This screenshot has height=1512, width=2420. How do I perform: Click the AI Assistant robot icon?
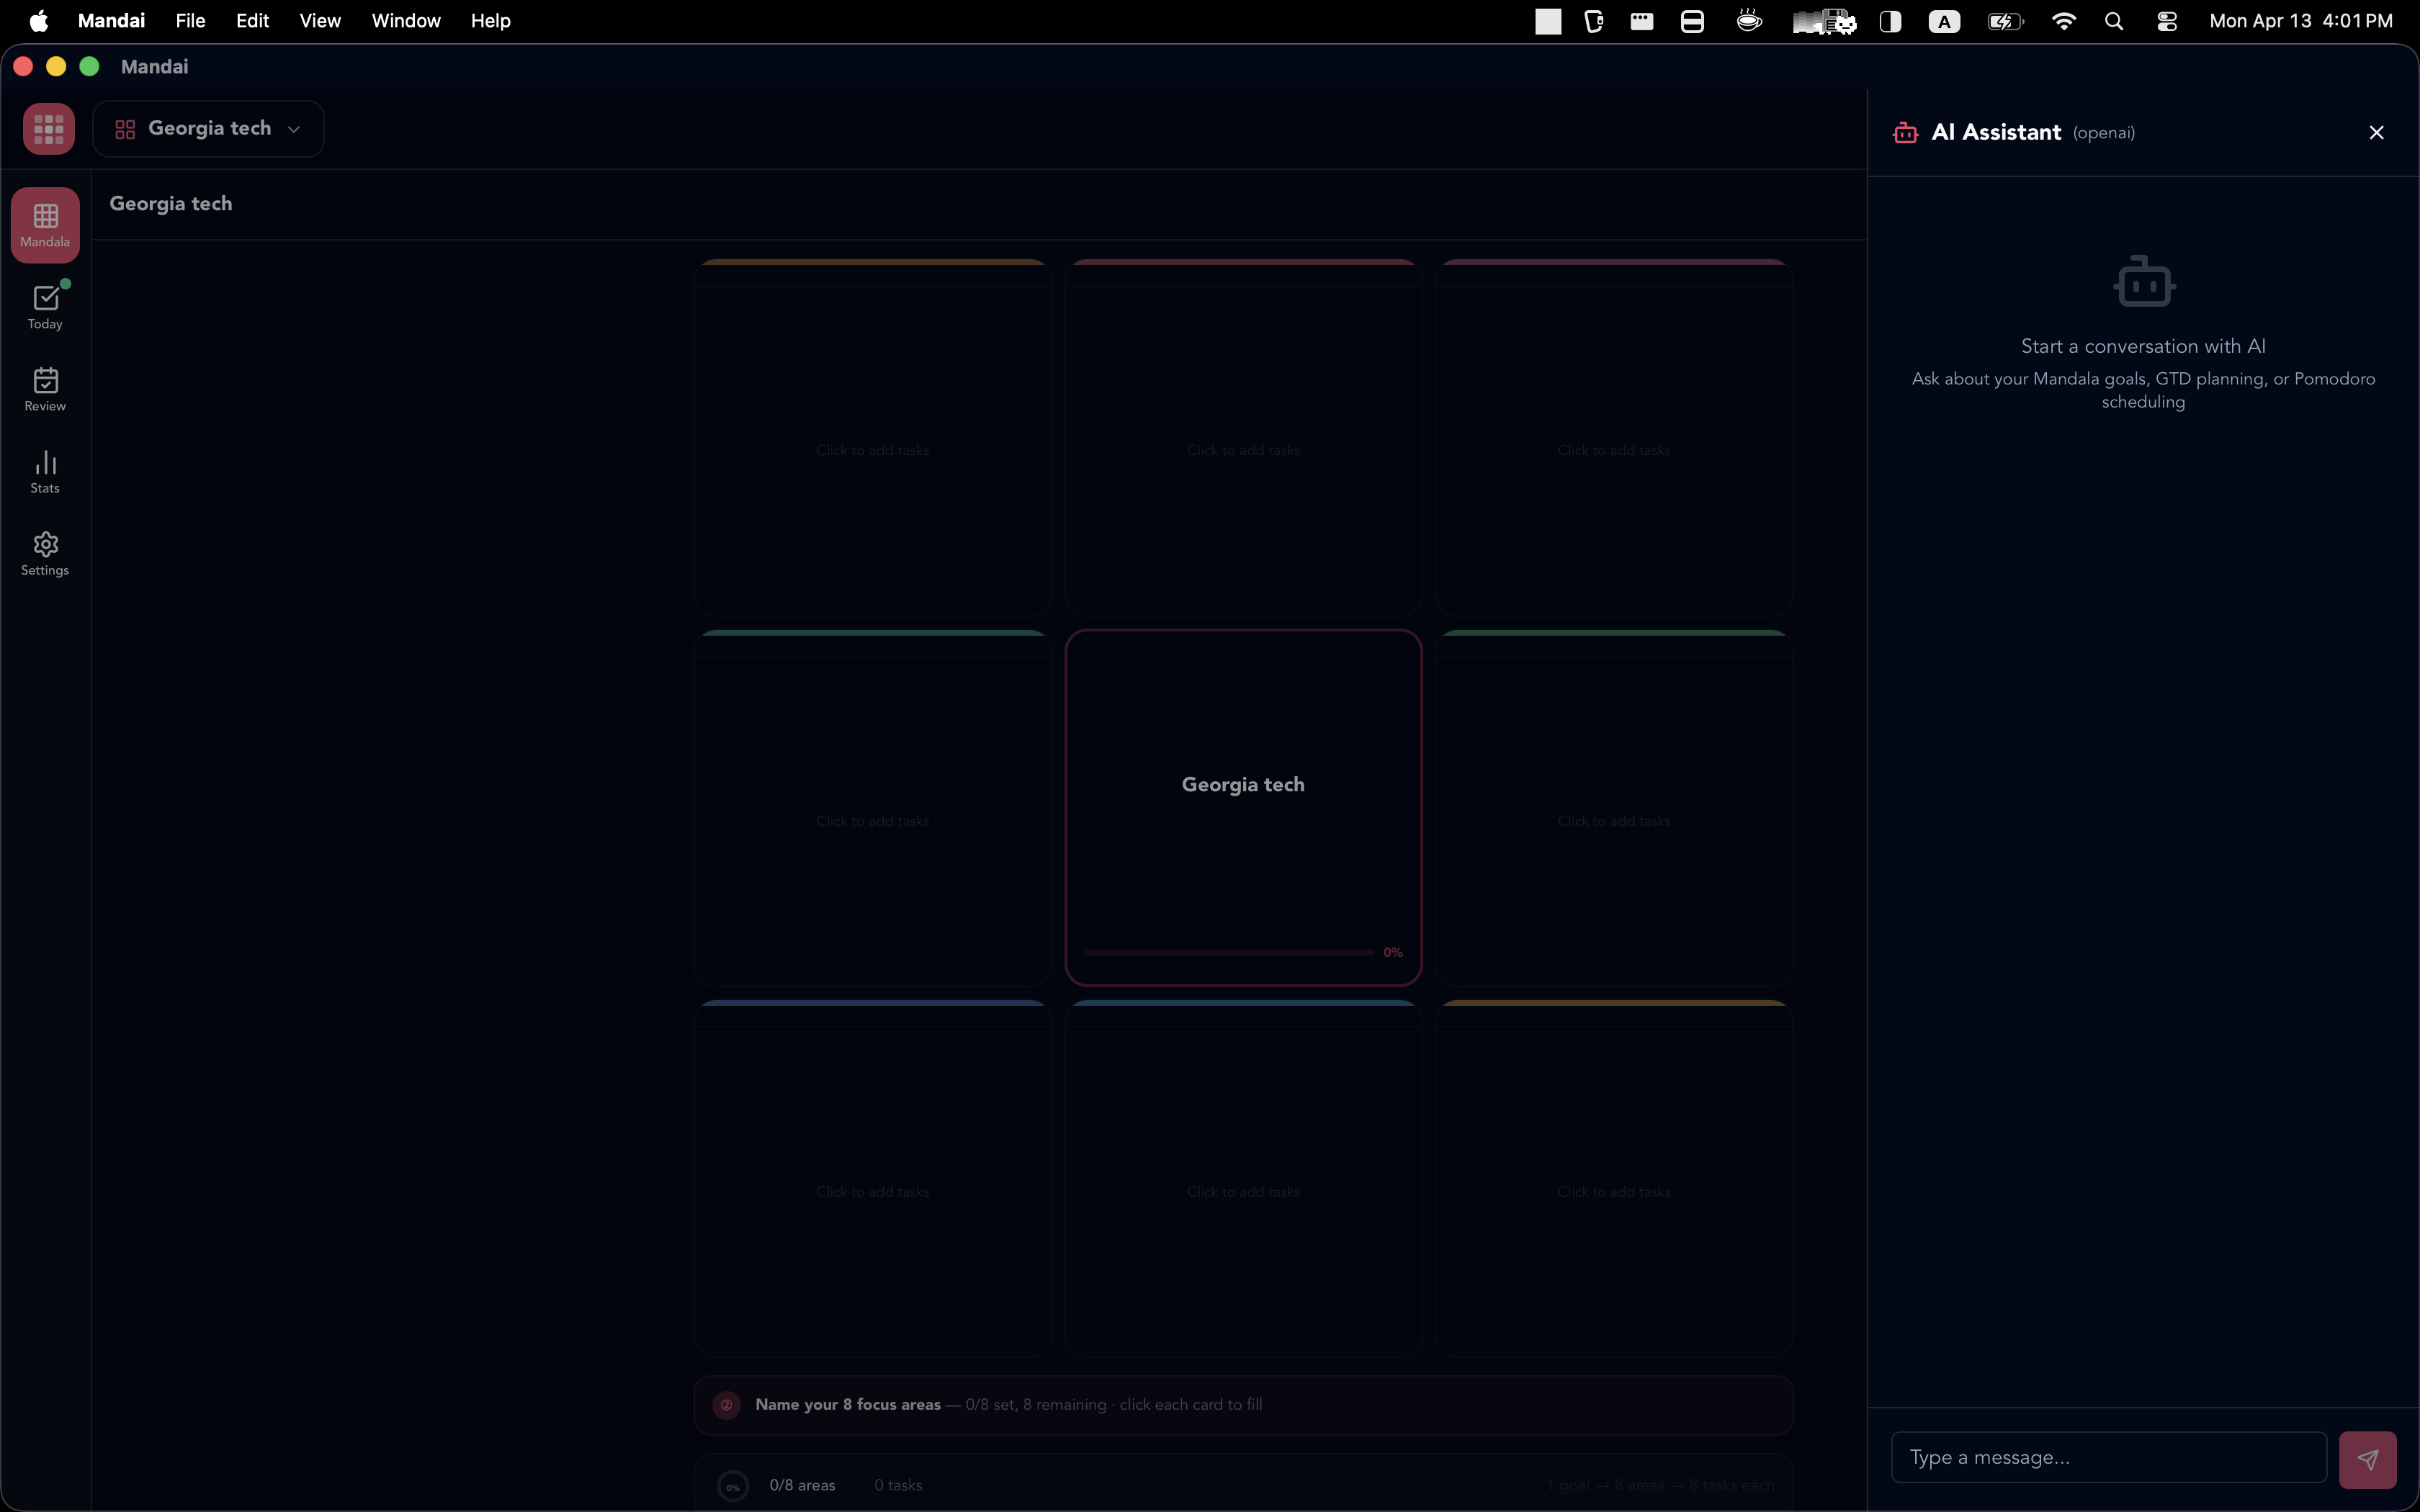coord(1906,132)
